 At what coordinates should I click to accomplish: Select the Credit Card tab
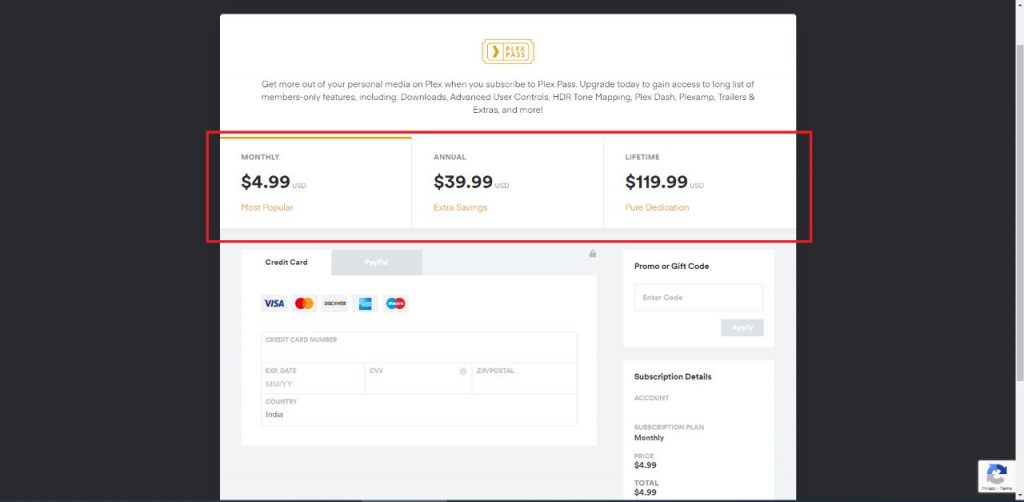(286, 262)
